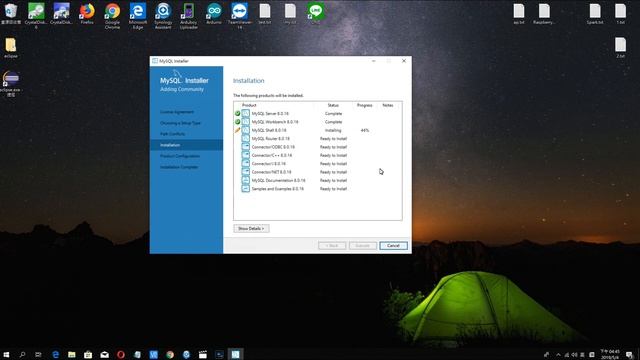Select the Connector/NET 8.0.16 row text
Screen dimensions: 640x360
271,172
